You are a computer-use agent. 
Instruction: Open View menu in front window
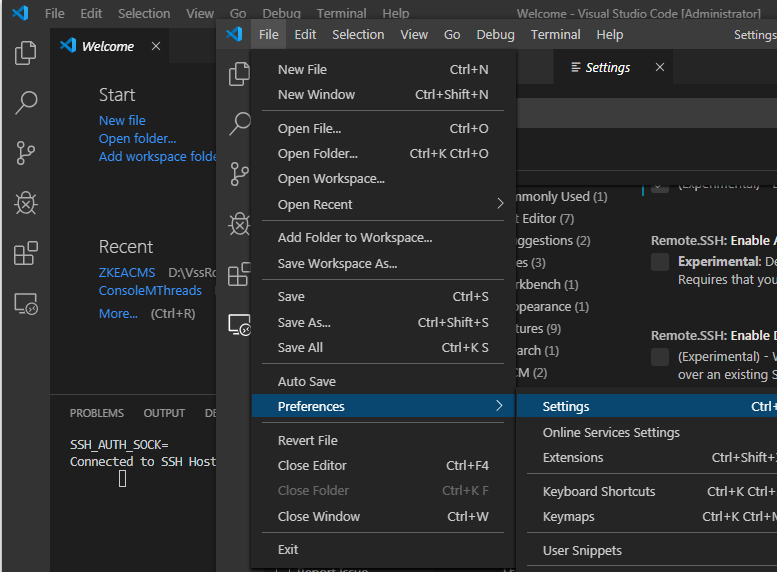point(414,35)
